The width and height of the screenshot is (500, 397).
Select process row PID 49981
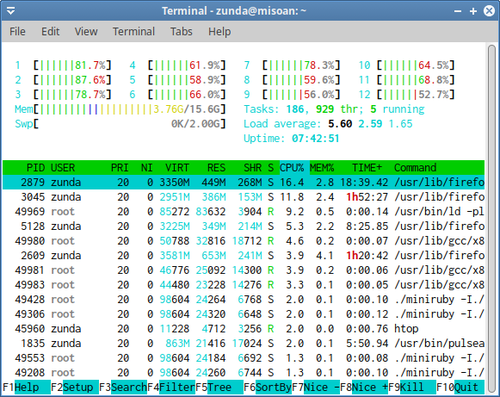pyautogui.click(x=243, y=270)
